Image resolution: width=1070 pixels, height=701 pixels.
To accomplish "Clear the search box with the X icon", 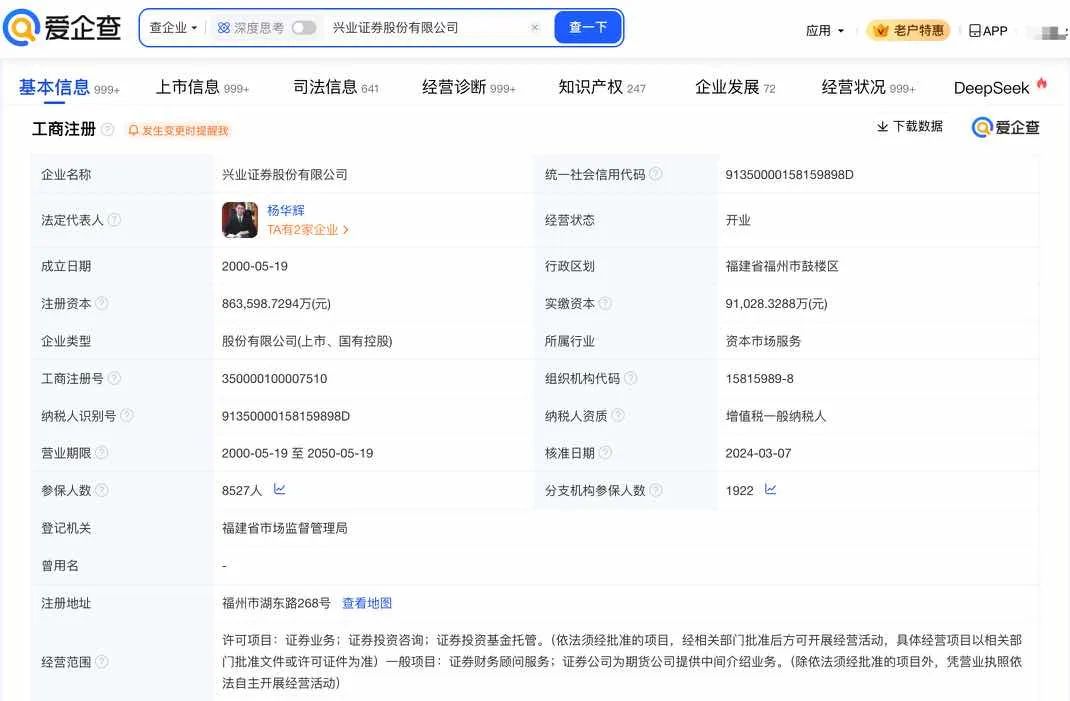I will point(535,27).
